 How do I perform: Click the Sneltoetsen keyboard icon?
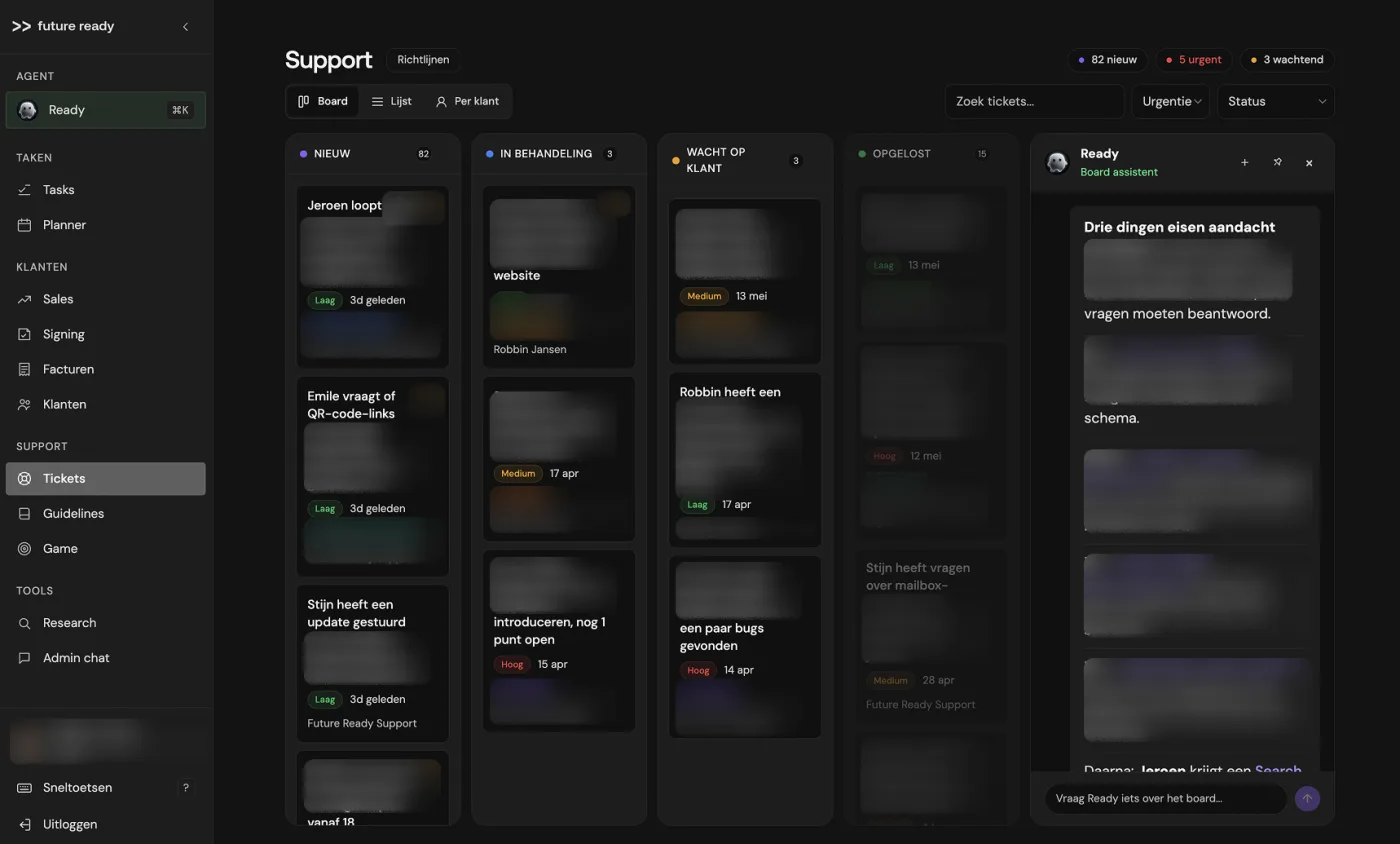(25, 787)
